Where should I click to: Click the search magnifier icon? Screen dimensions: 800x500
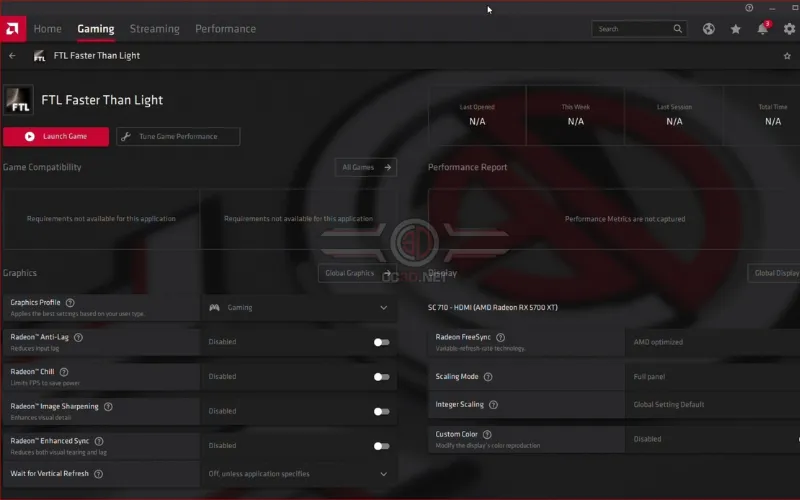[x=678, y=29]
